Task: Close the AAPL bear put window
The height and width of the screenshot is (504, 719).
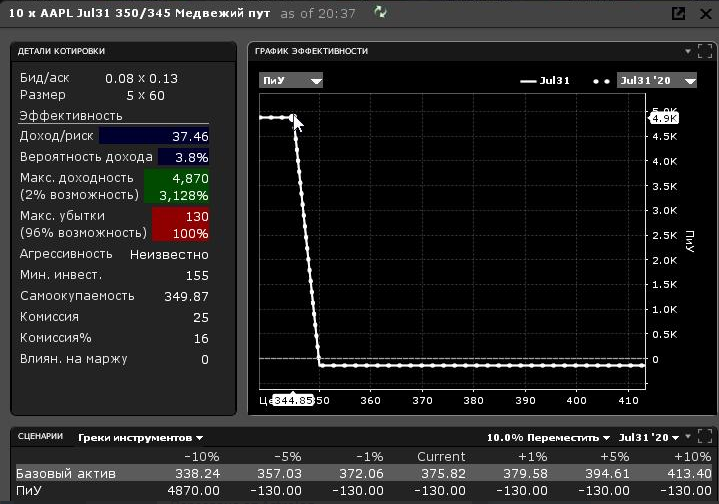Action: click(x=706, y=14)
